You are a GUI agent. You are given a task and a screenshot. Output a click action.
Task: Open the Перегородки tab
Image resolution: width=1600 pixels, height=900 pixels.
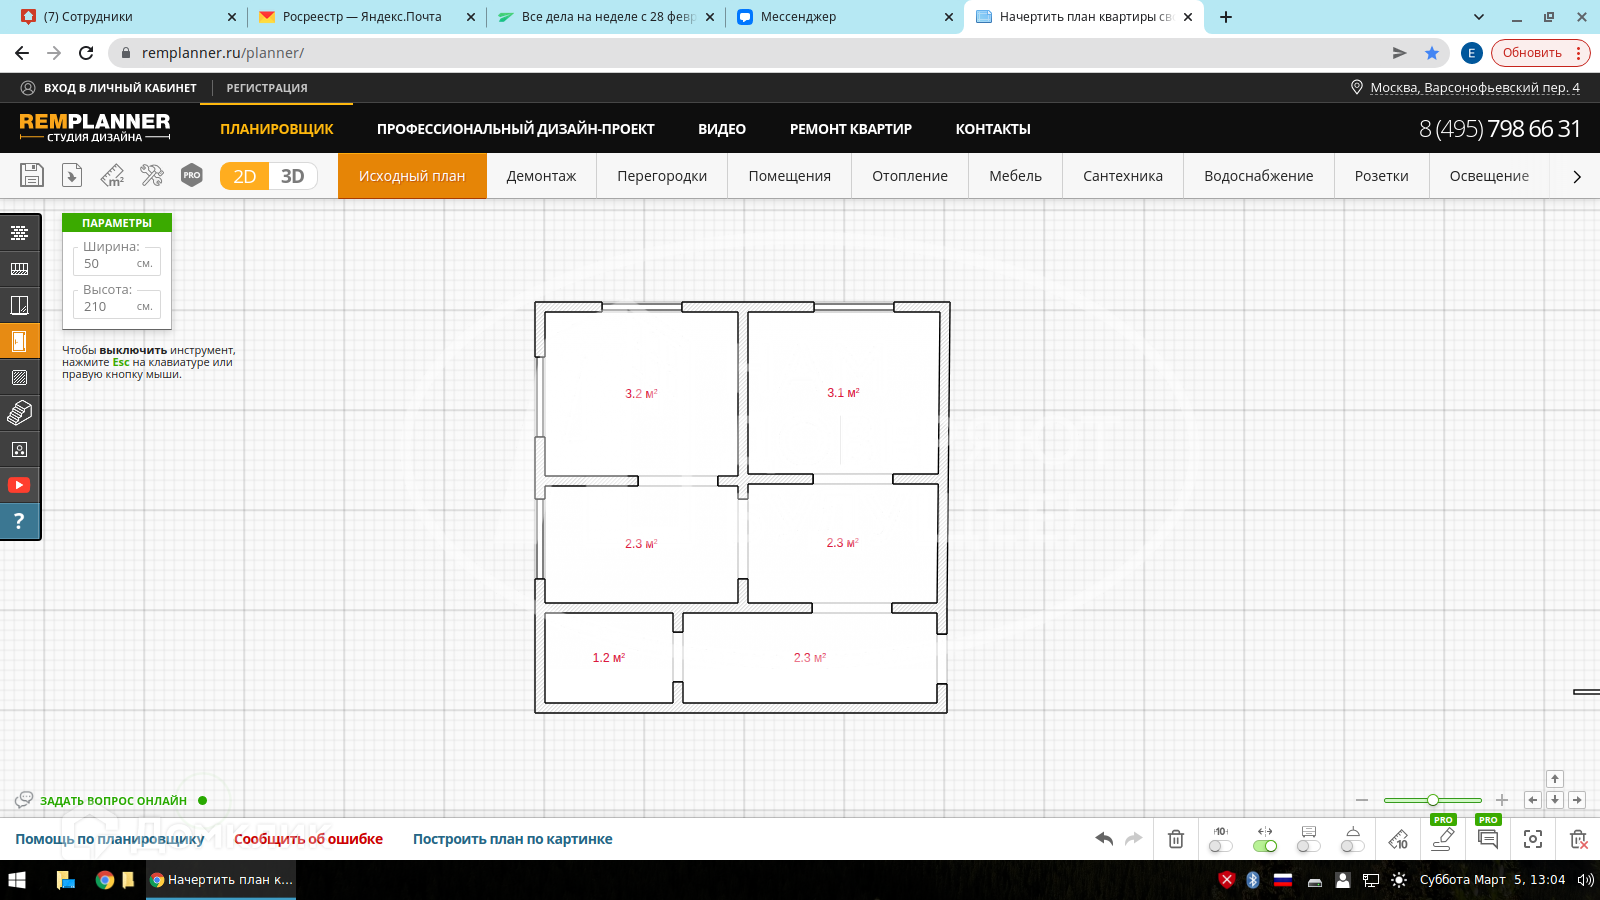coord(662,176)
